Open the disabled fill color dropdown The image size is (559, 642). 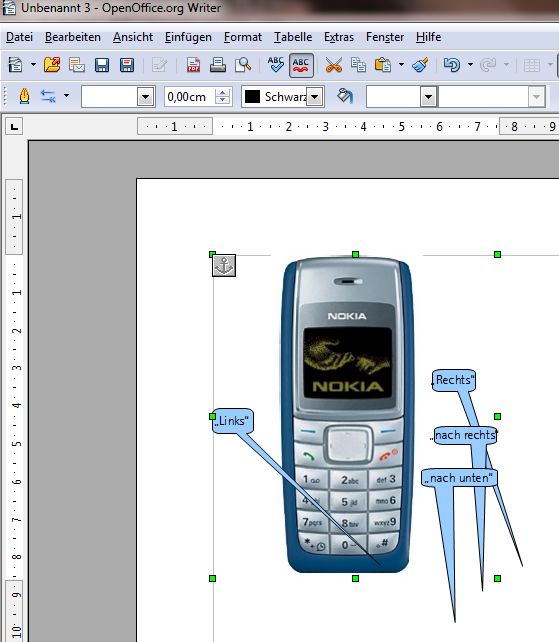point(536,97)
